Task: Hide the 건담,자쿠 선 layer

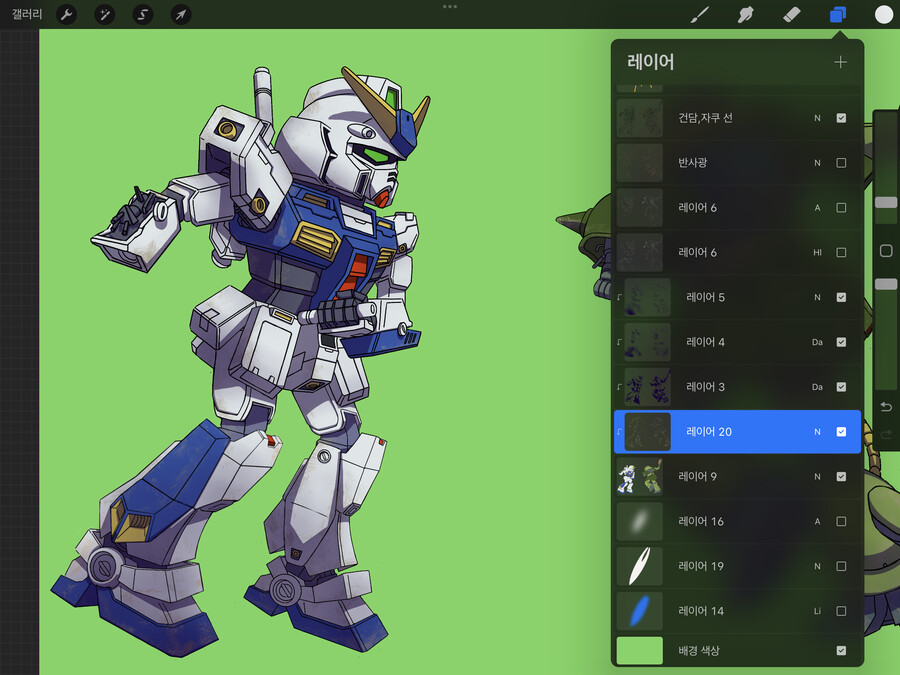Action: (x=841, y=118)
